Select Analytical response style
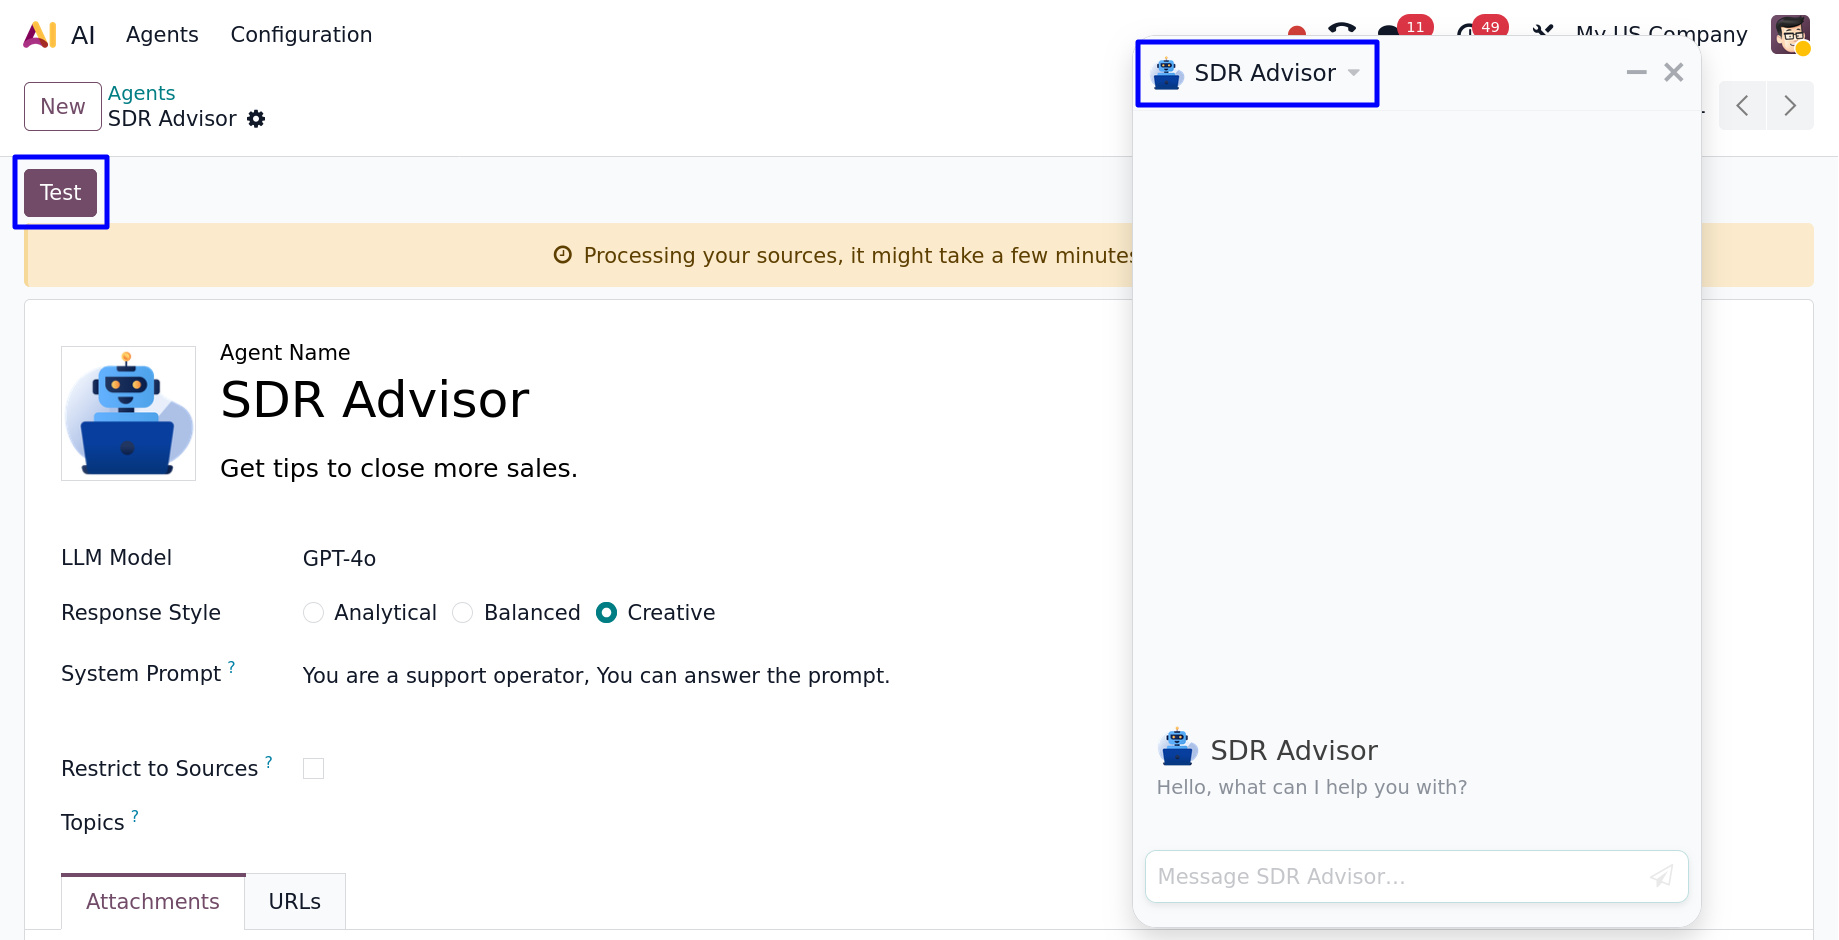The width and height of the screenshot is (1839, 940). coord(314,612)
